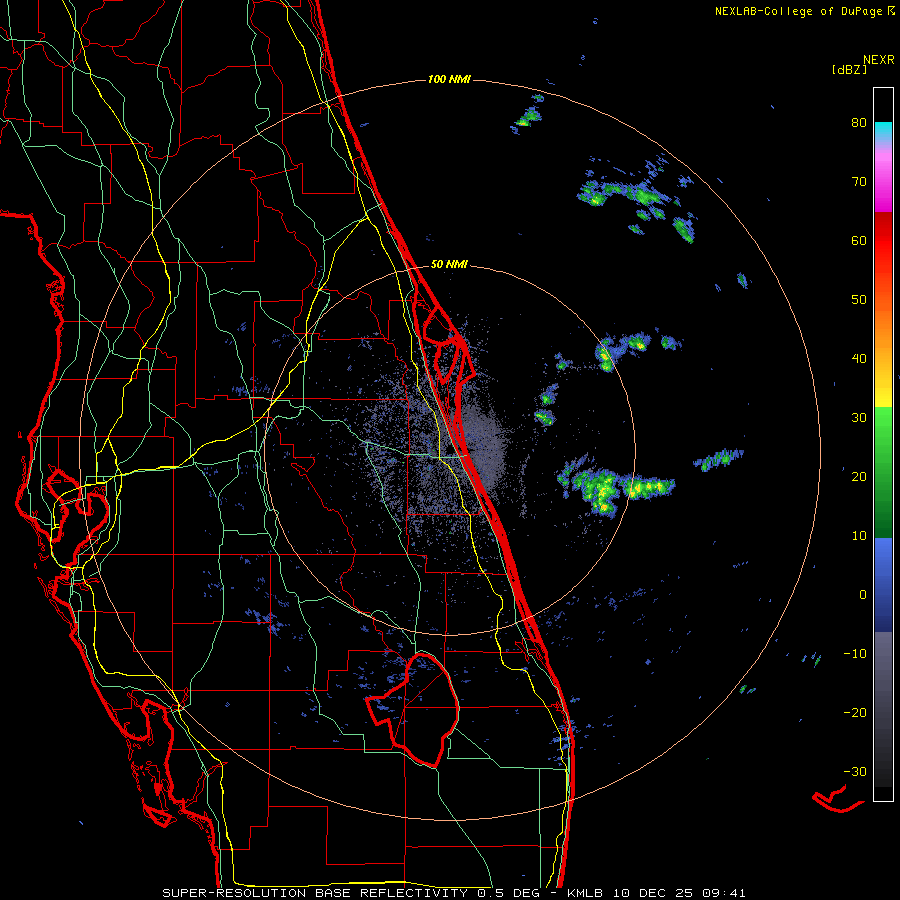Click the 50 dBZ scale value
The image size is (900, 900).
point(859,300)
